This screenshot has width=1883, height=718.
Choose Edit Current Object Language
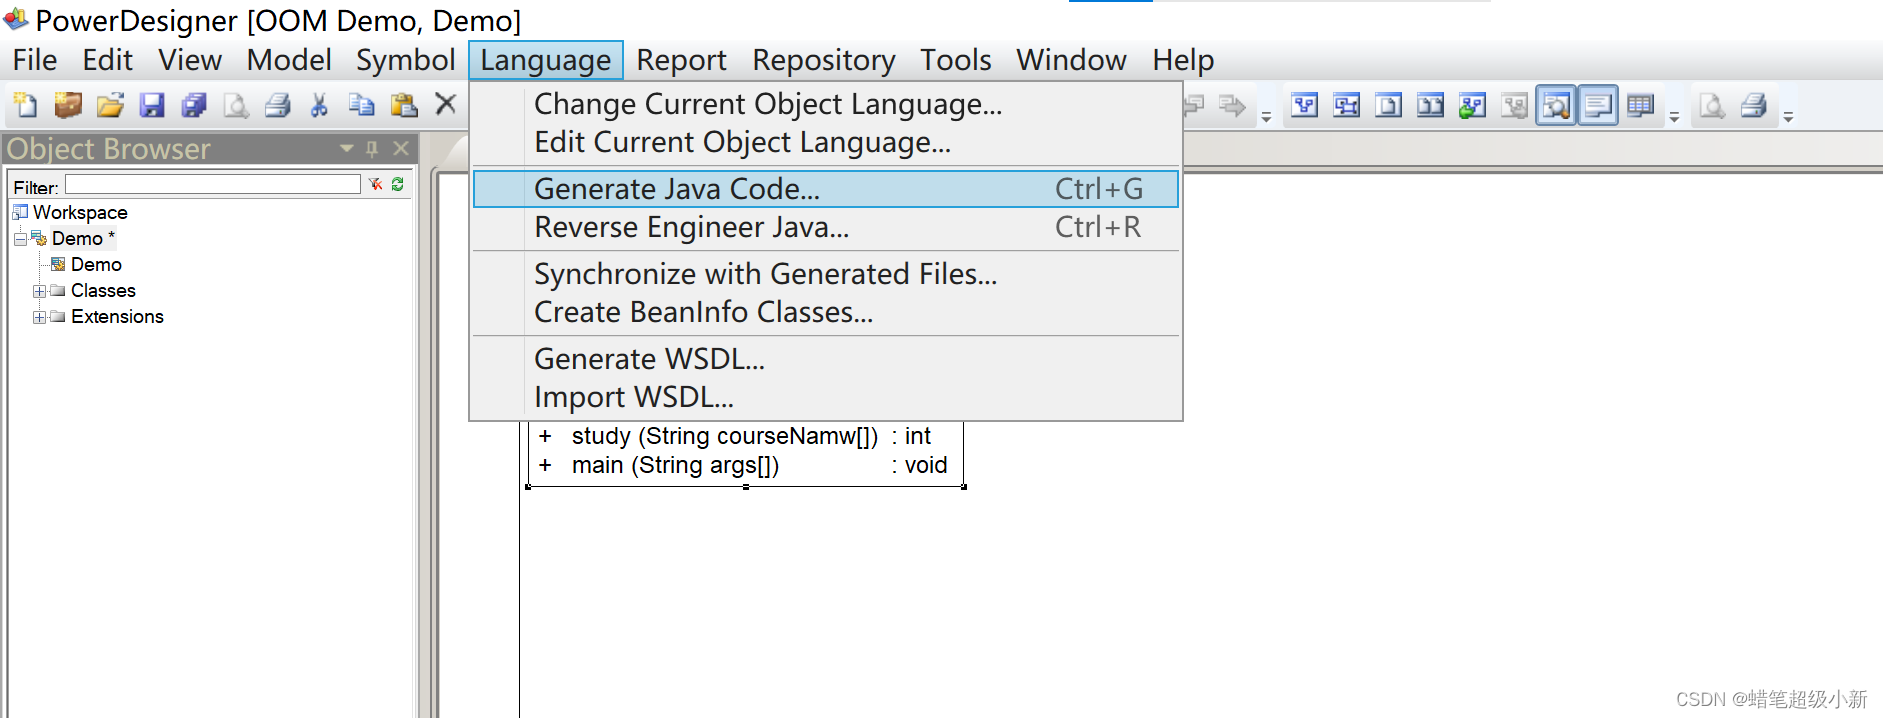coord(826,142)
